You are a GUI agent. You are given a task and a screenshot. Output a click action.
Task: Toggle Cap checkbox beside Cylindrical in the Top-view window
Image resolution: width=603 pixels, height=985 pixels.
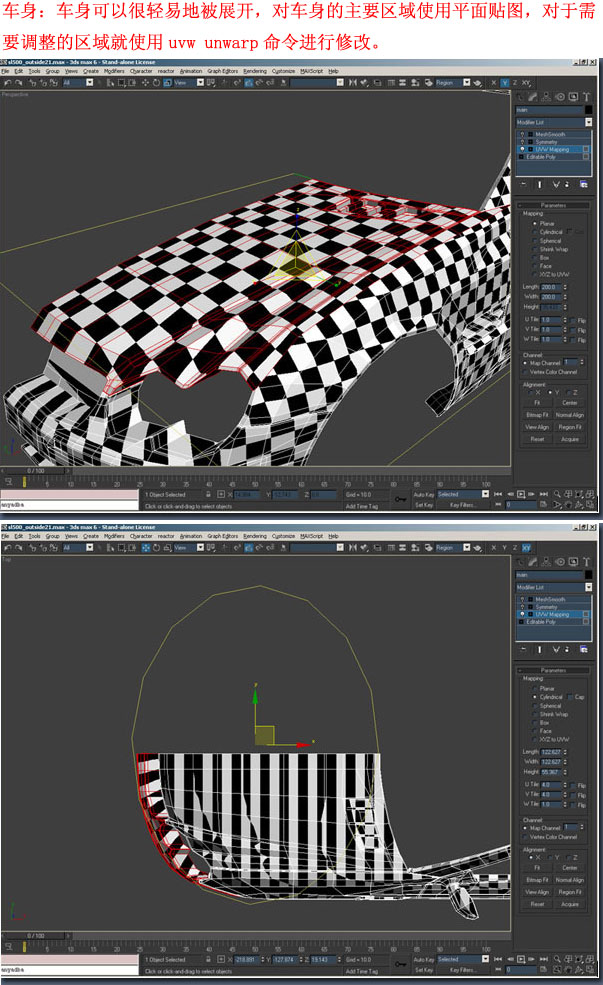[x=570, y=697]
